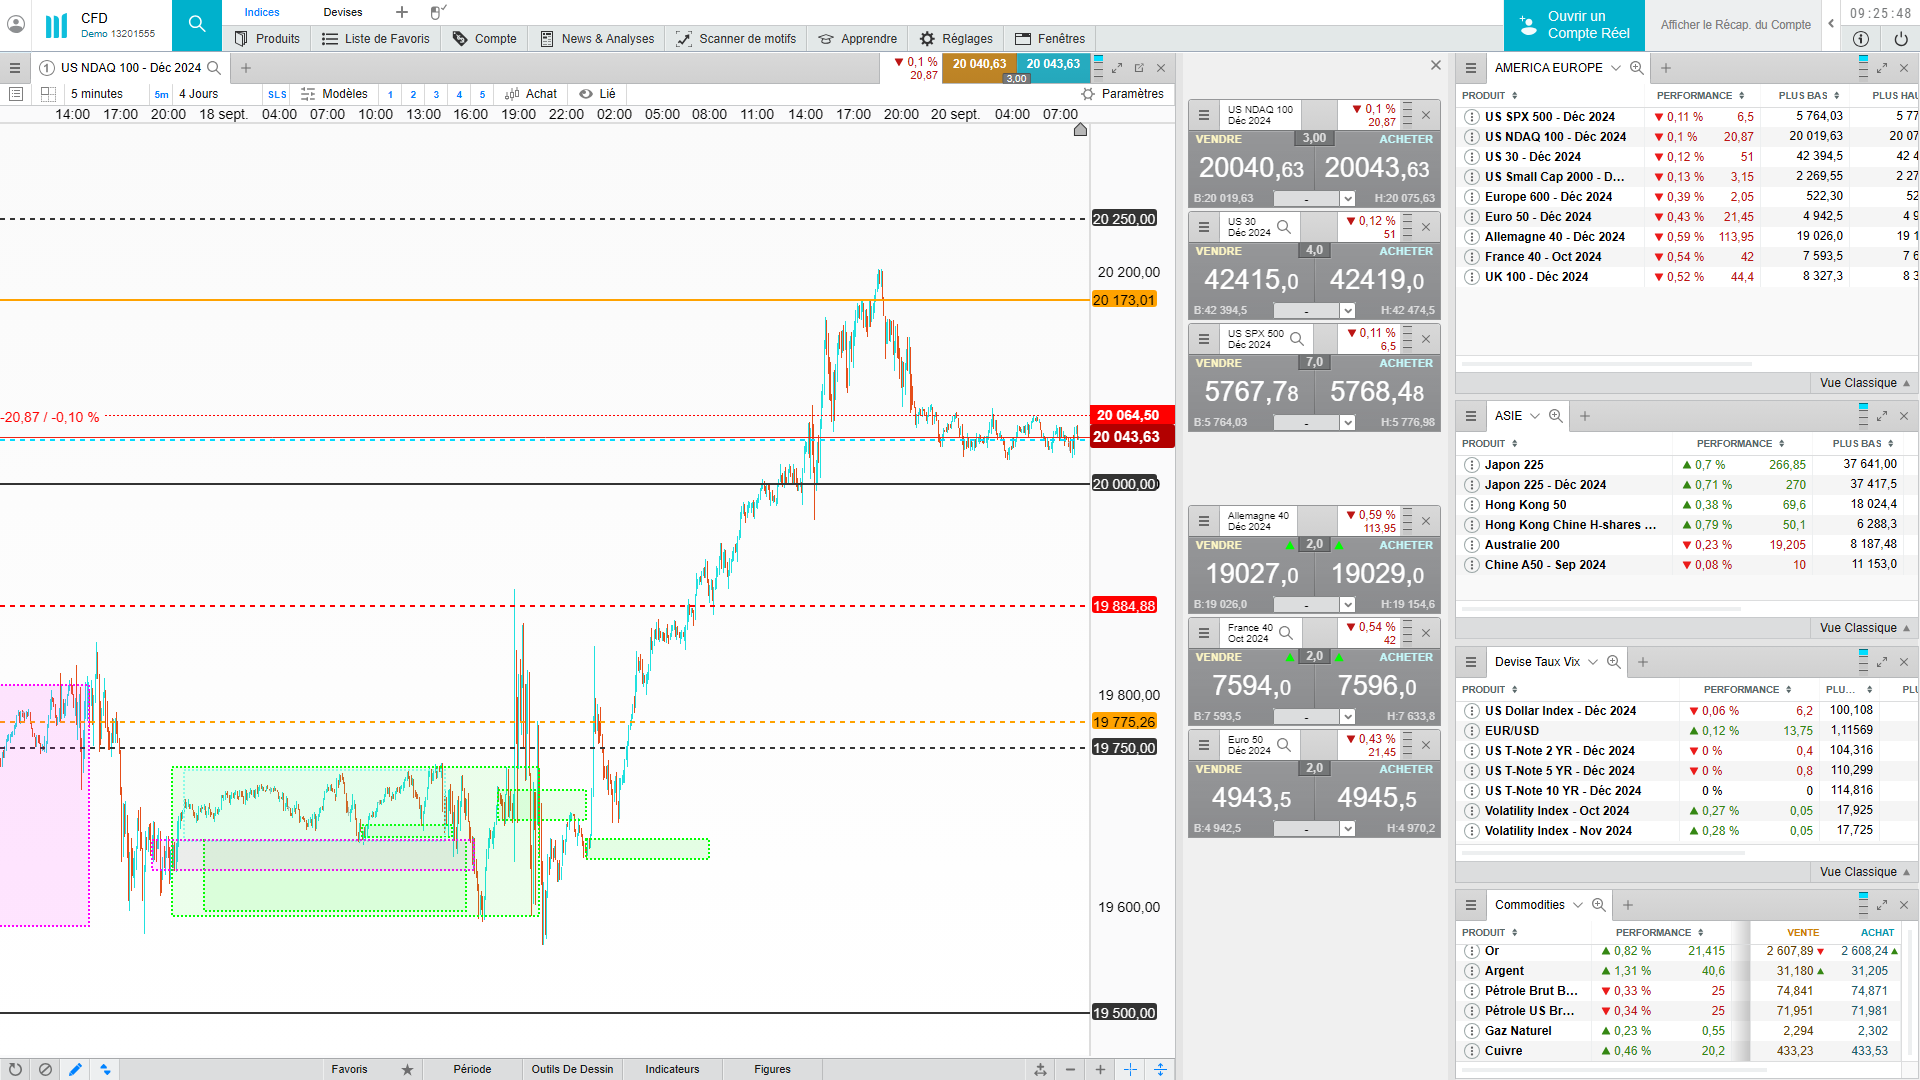Click the power logout icon top right
The image size is (1920, 1080).
[1900, 39]
